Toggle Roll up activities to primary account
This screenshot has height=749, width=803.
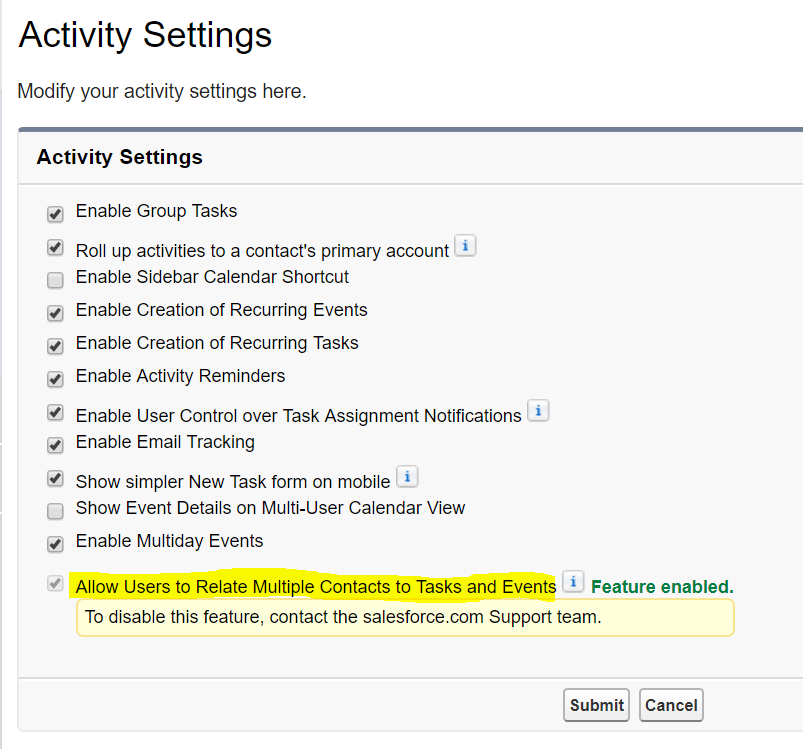(55, 248)
